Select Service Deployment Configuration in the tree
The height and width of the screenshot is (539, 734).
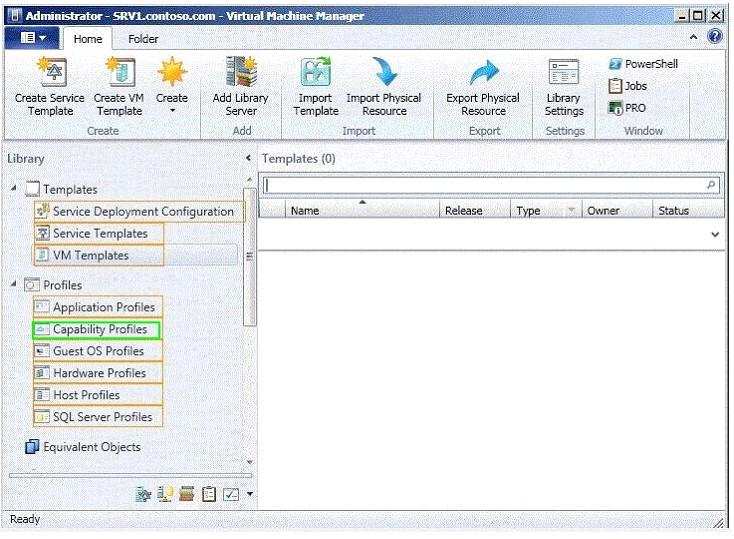click(x=139, y=211)
